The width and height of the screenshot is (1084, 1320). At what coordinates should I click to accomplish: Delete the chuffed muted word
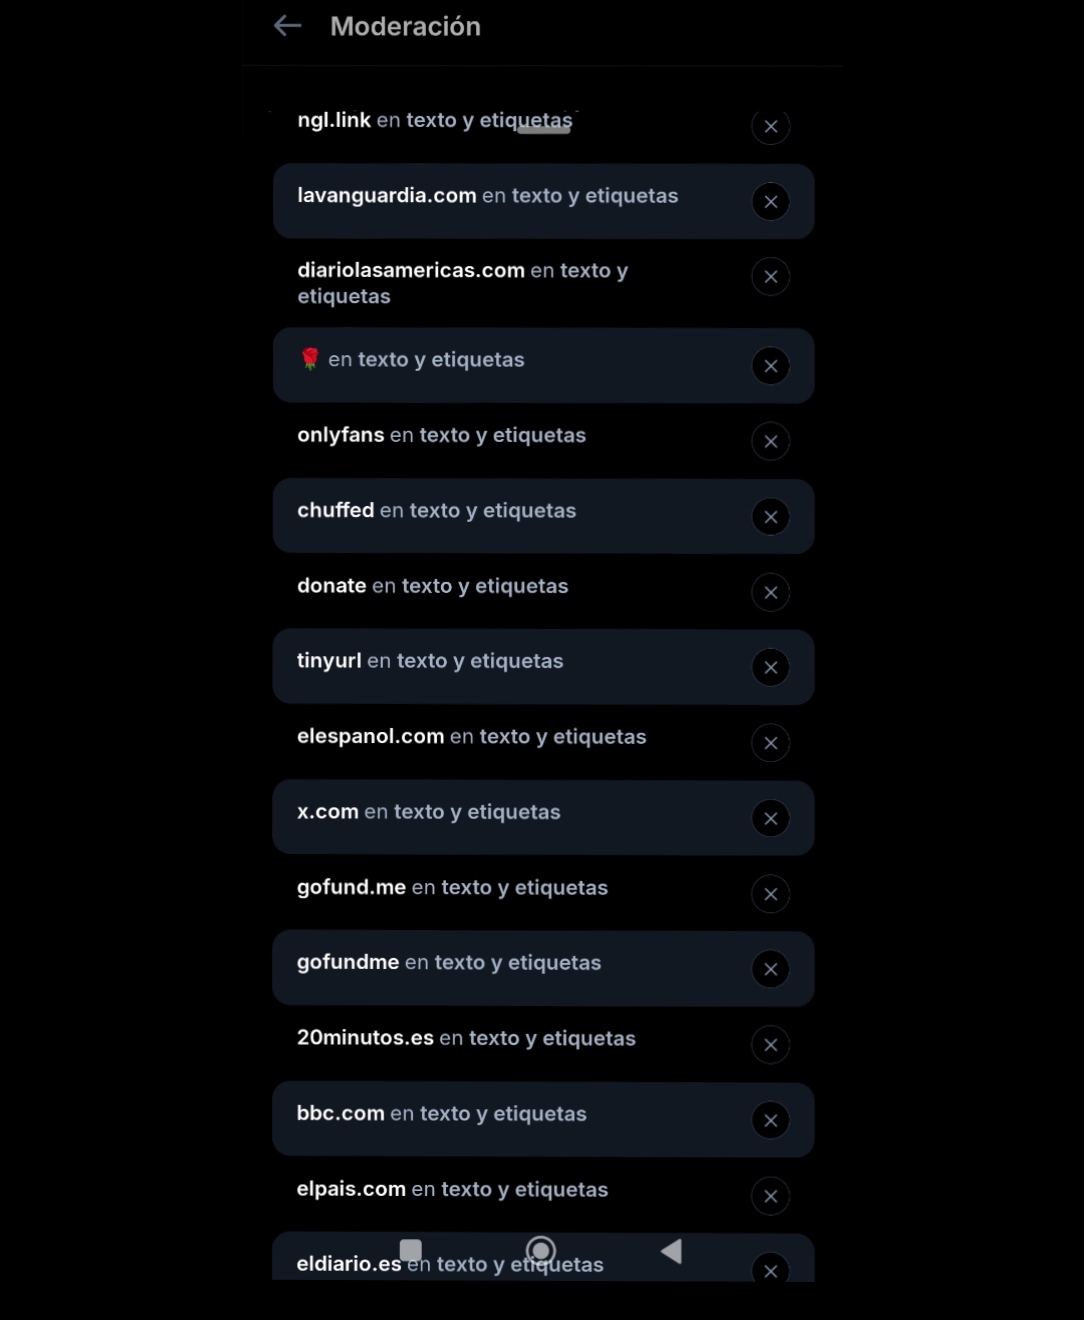click(770, 517)
